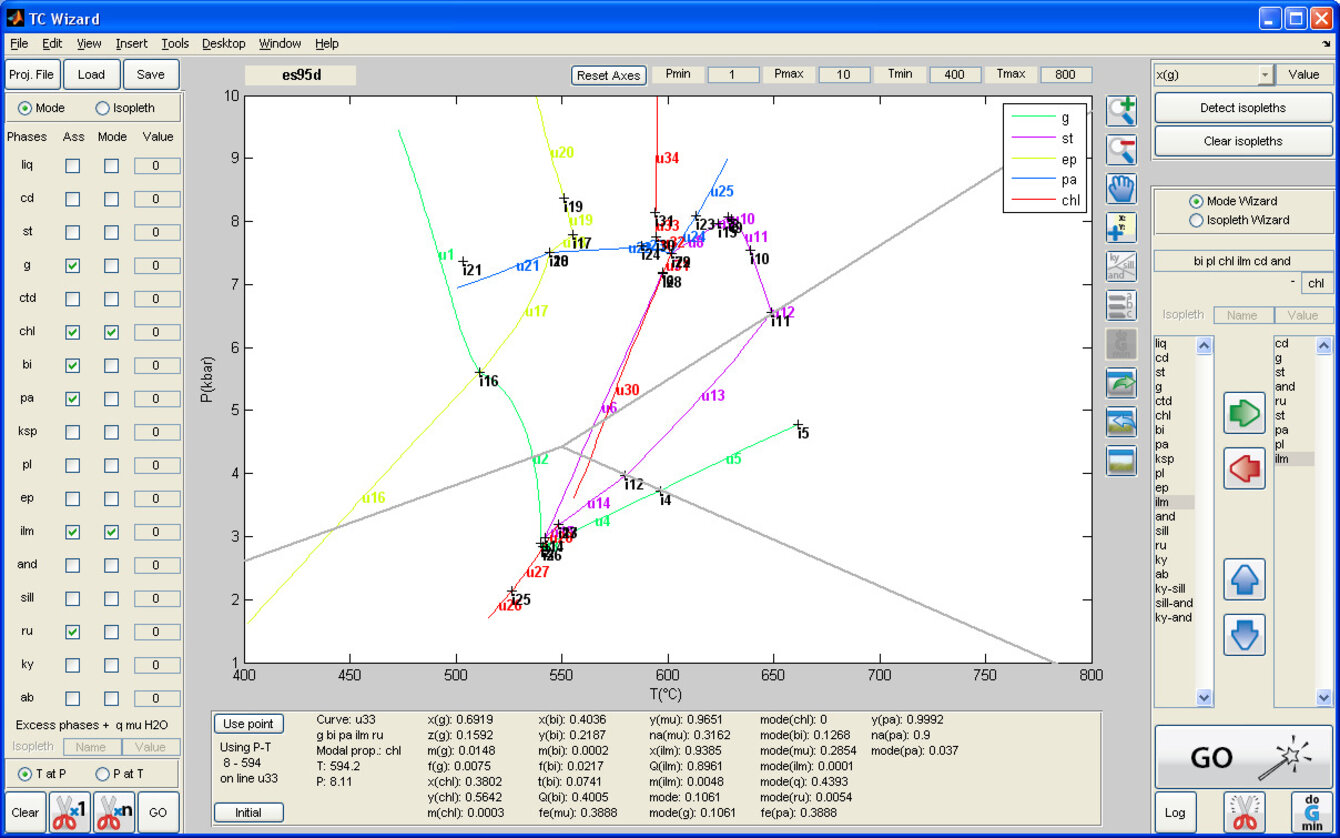Screen dimensions: 1340x838
Task: Open the Insert menu
Action: click(x=131, y=44)
